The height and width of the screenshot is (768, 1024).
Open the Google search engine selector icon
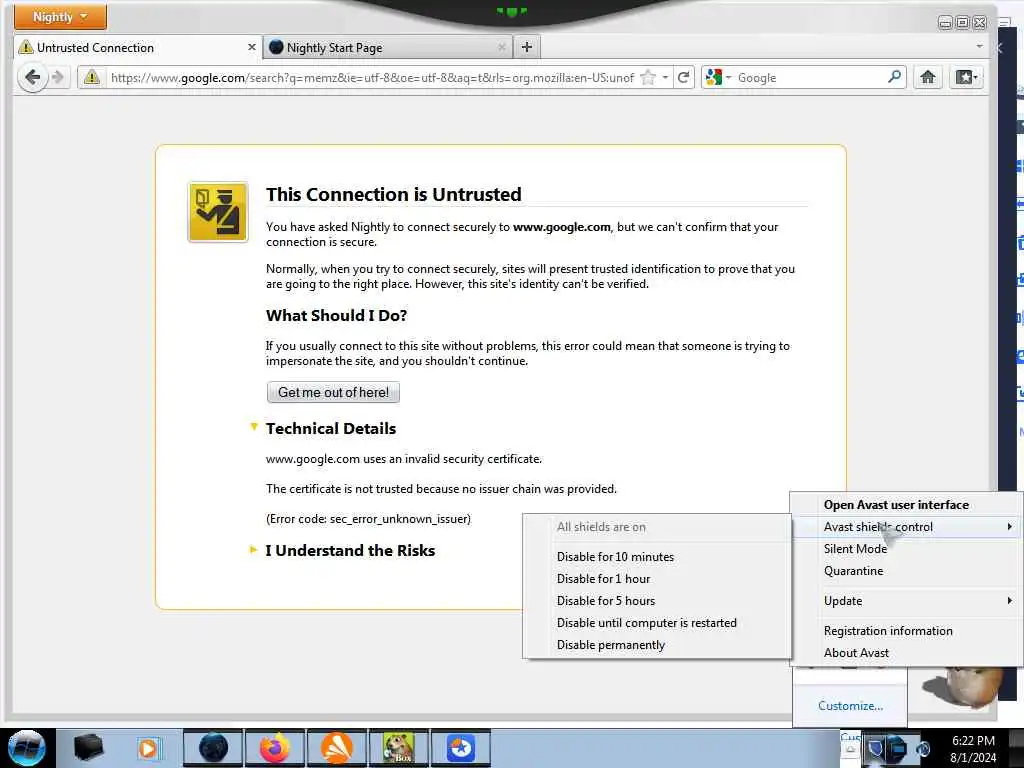pyautogui.click(x=718, y=78)
